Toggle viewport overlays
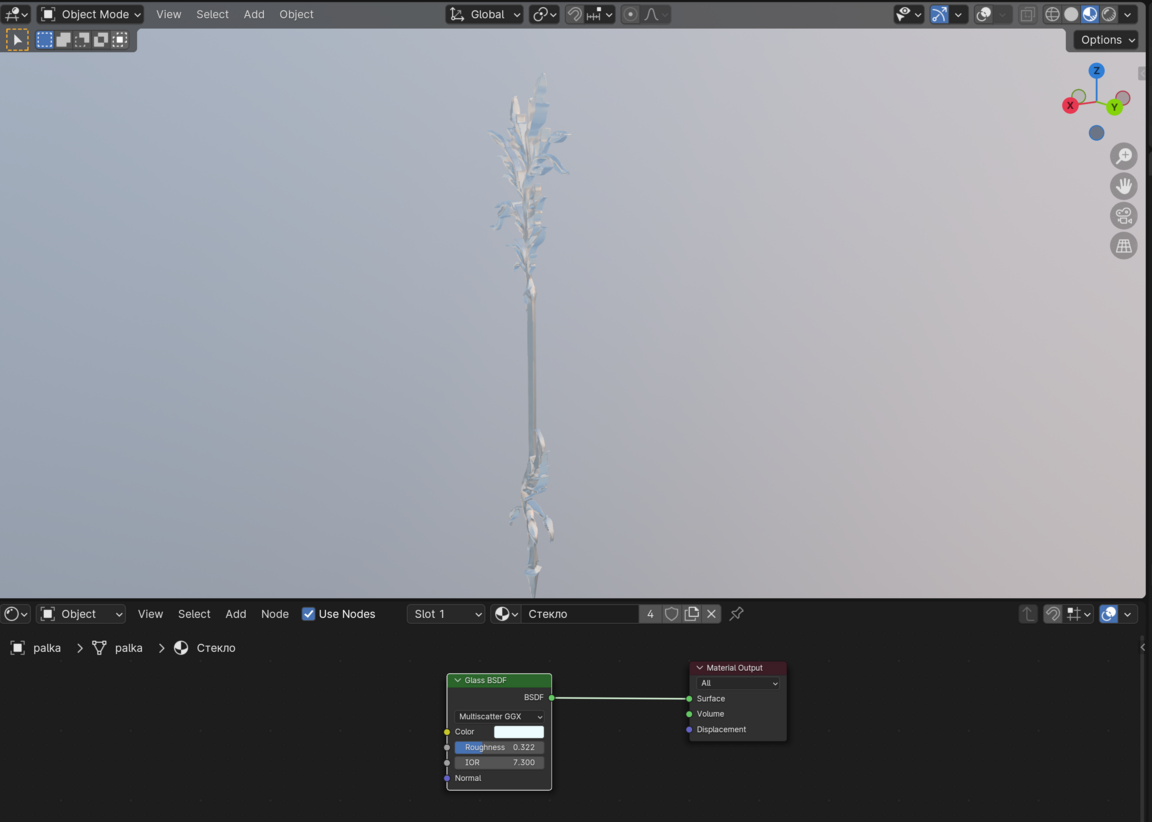This screenshot has width=1152, height=822. tap(984, 14)
